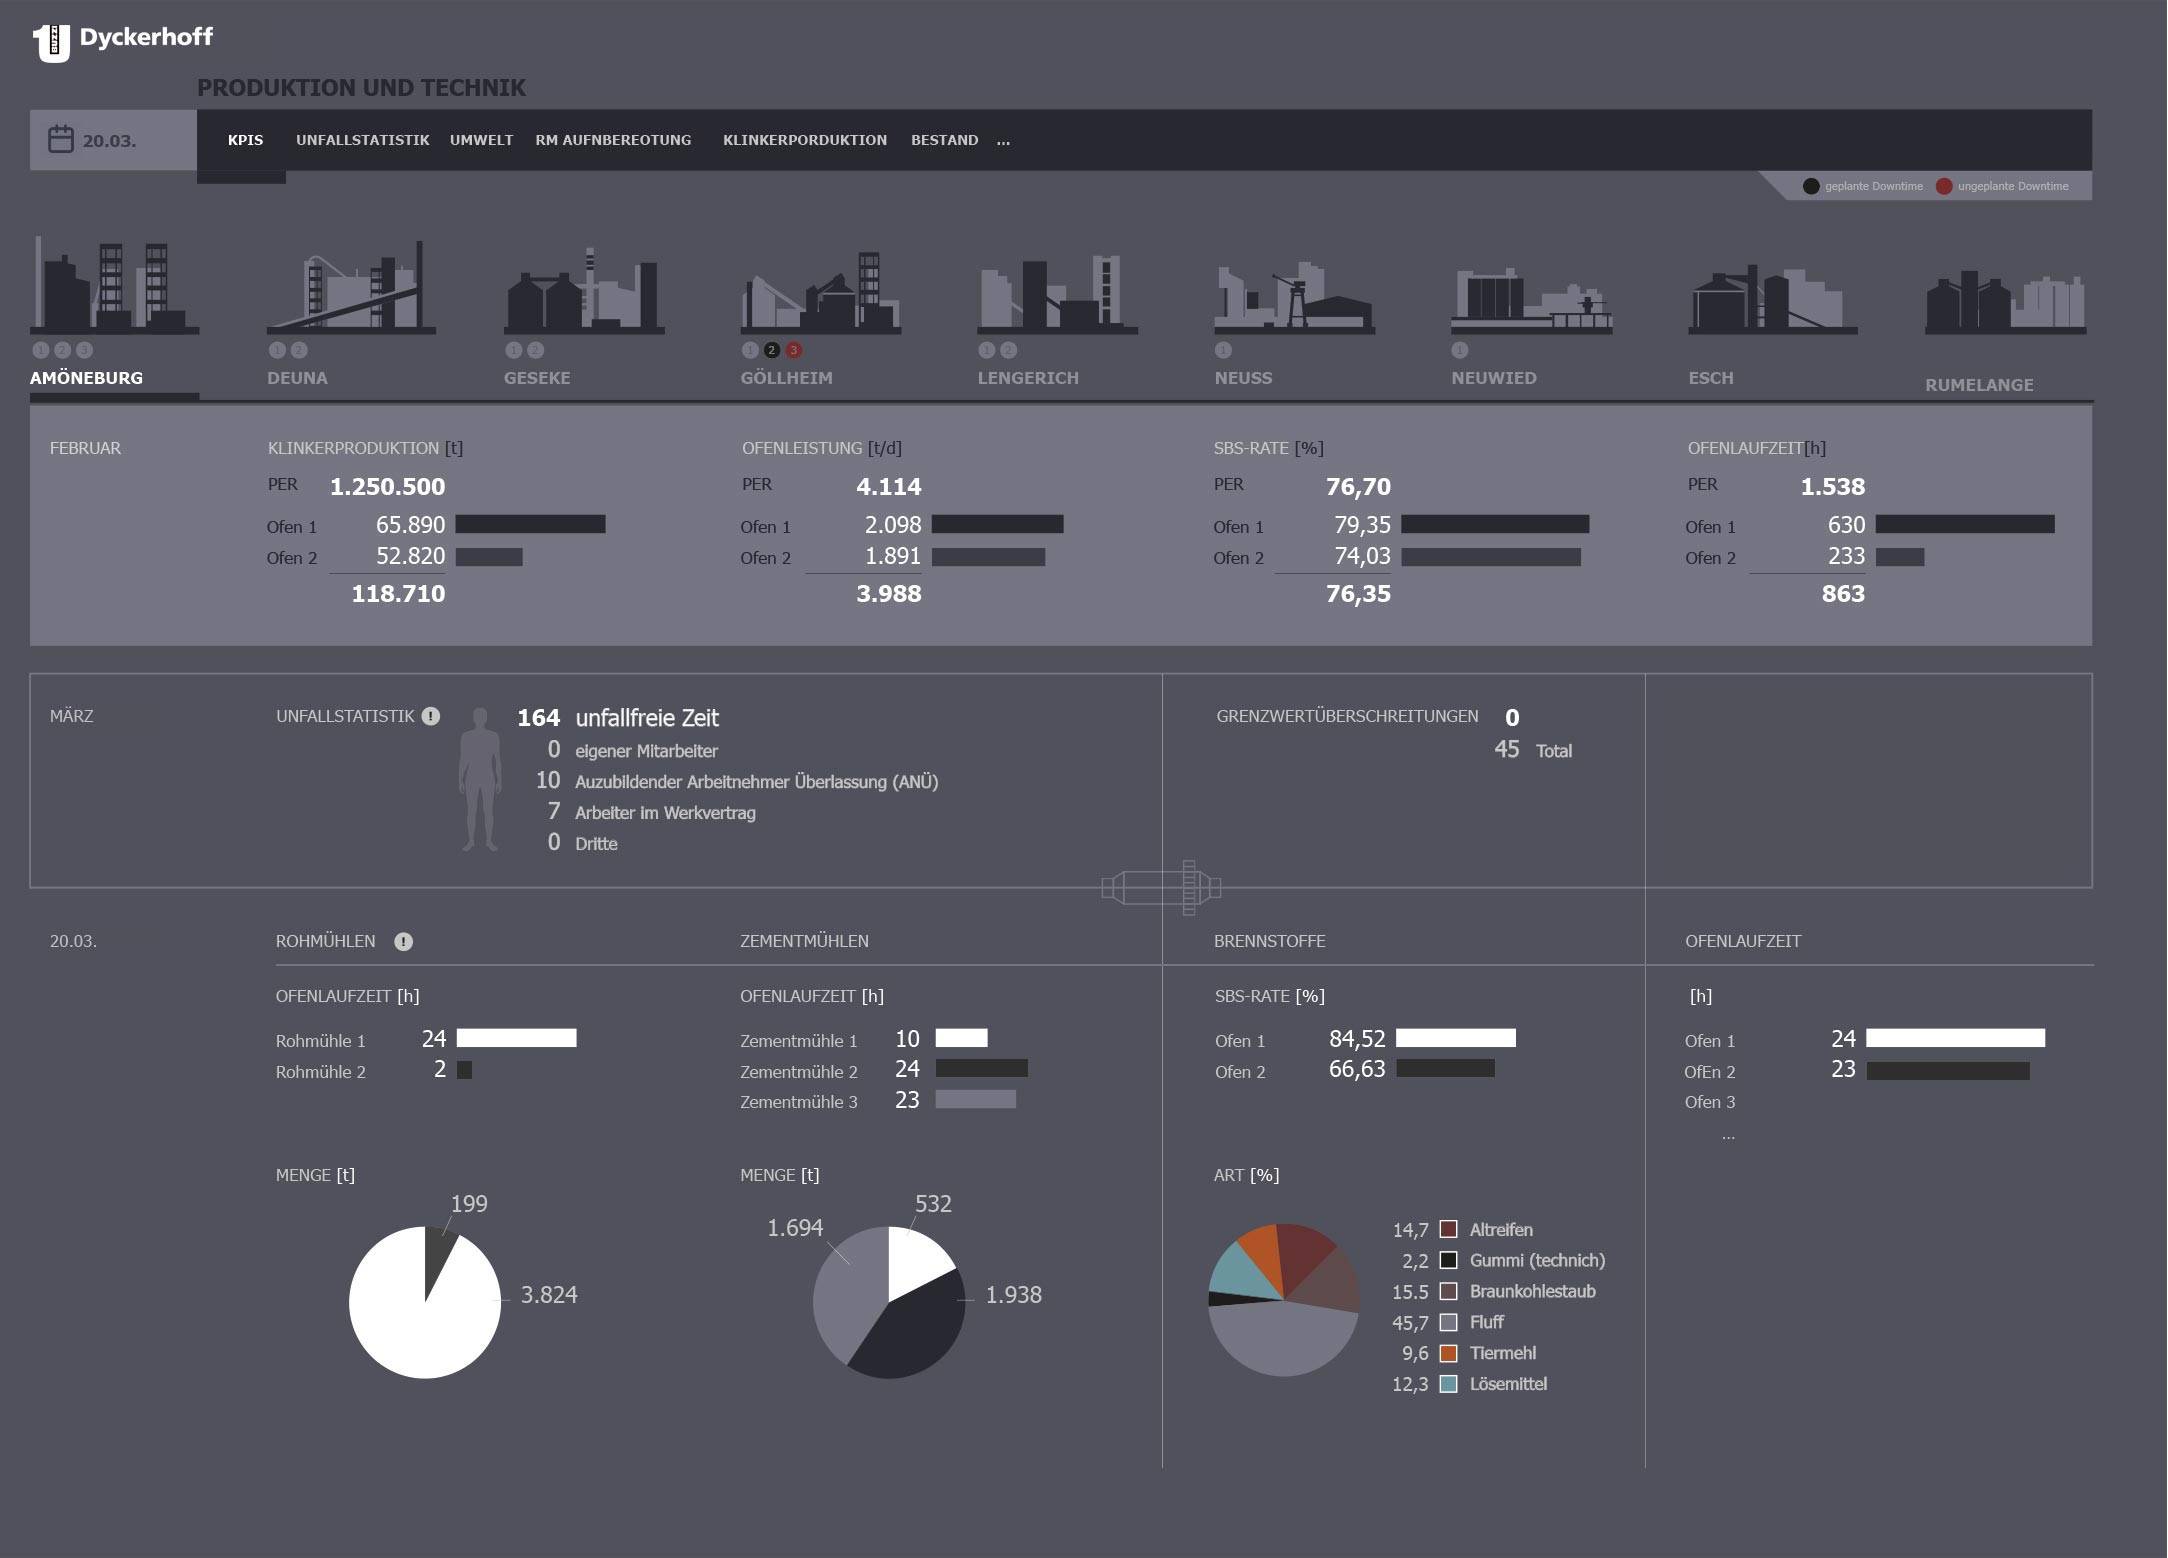Switch to the Unfallstatistik tab
Screen dimensions: 2168x1558
363,140
